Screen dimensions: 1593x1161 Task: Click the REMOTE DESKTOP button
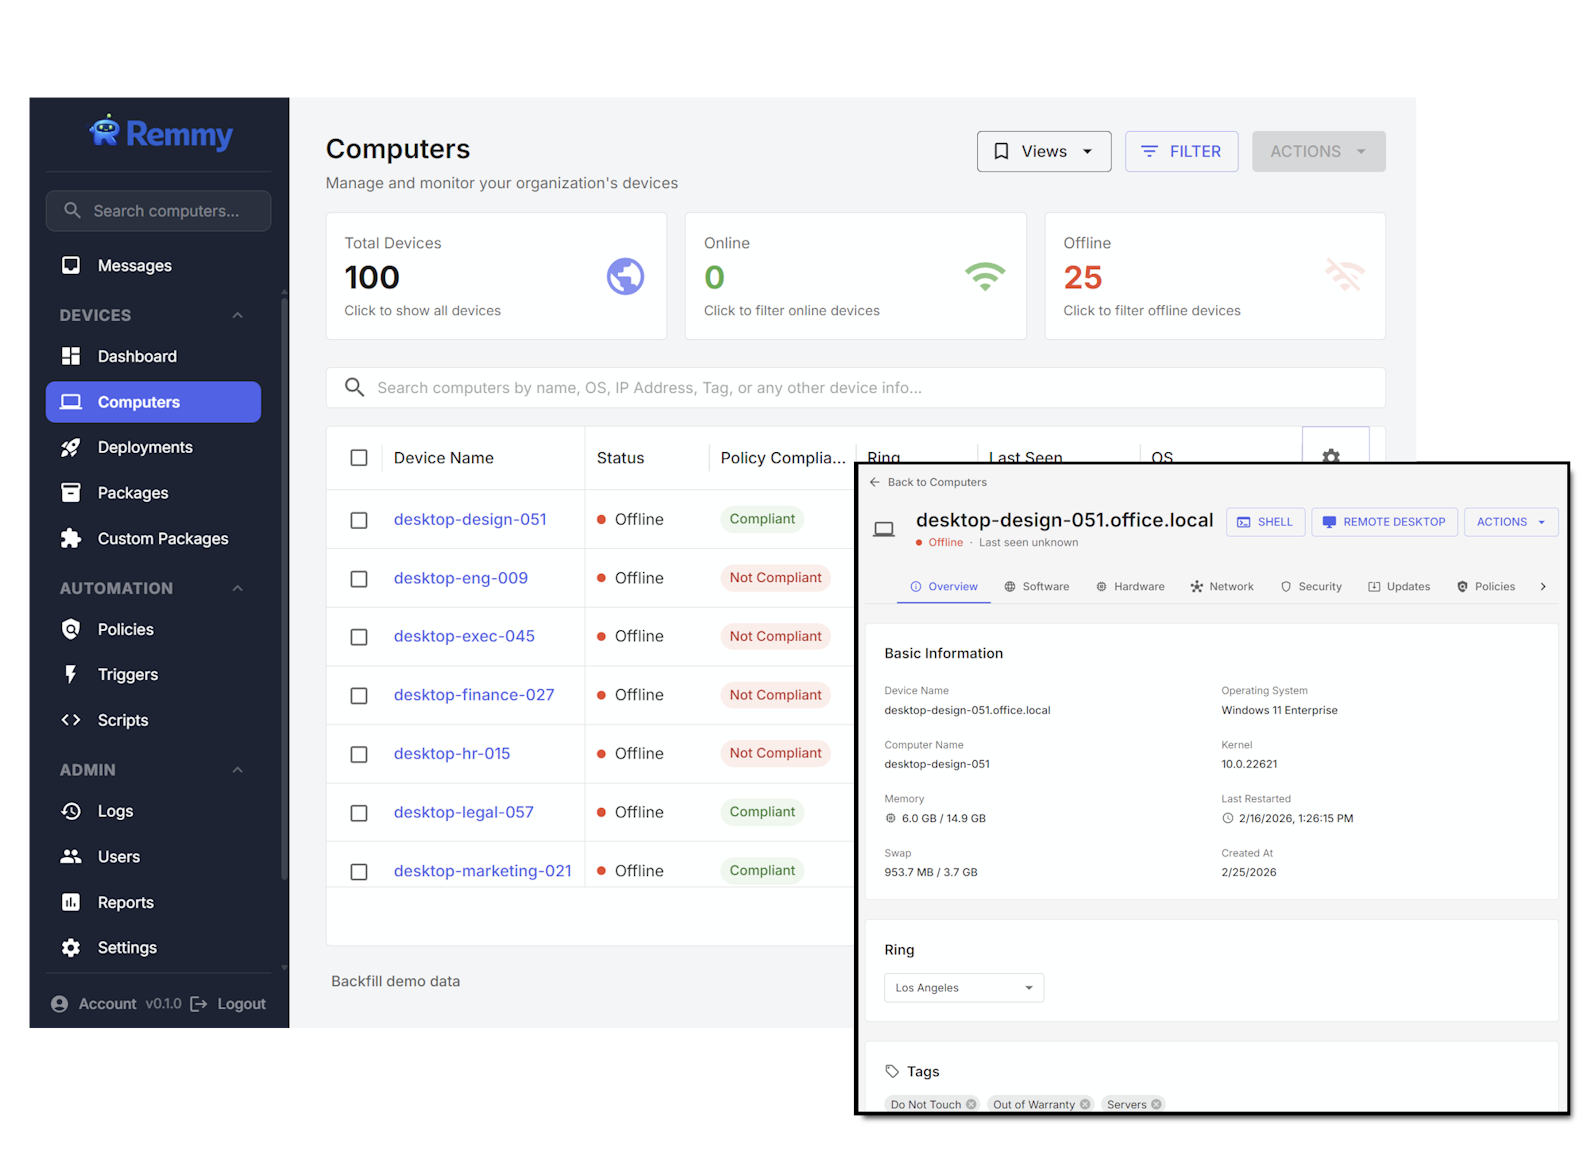[x=1384, y=522]
